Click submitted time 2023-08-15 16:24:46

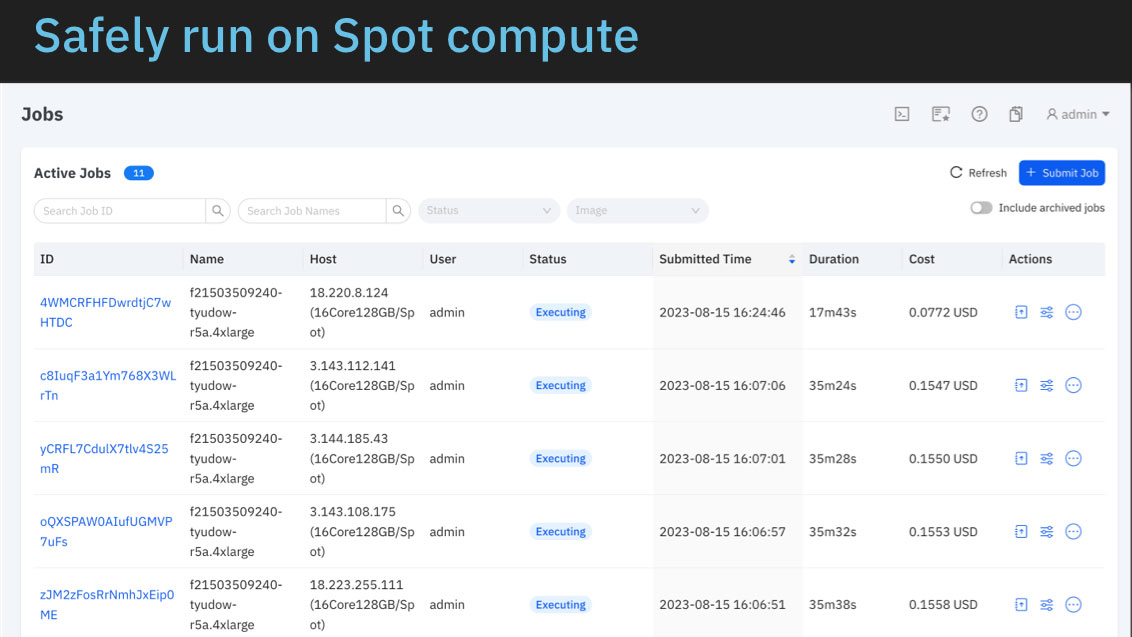point(722,313)
